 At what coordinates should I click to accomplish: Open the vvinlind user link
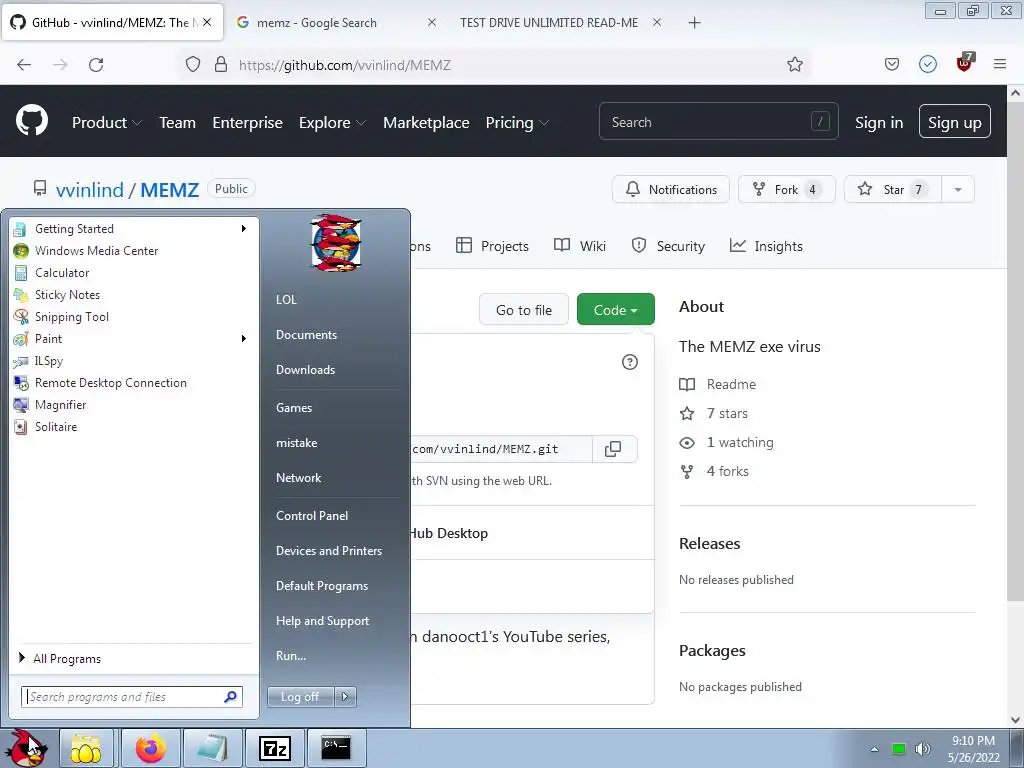tap(89, 189)
